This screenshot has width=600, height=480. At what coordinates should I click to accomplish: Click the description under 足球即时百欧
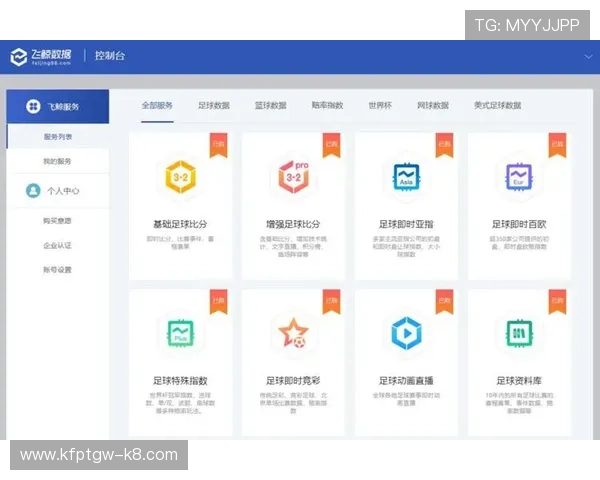click(519, 243)
